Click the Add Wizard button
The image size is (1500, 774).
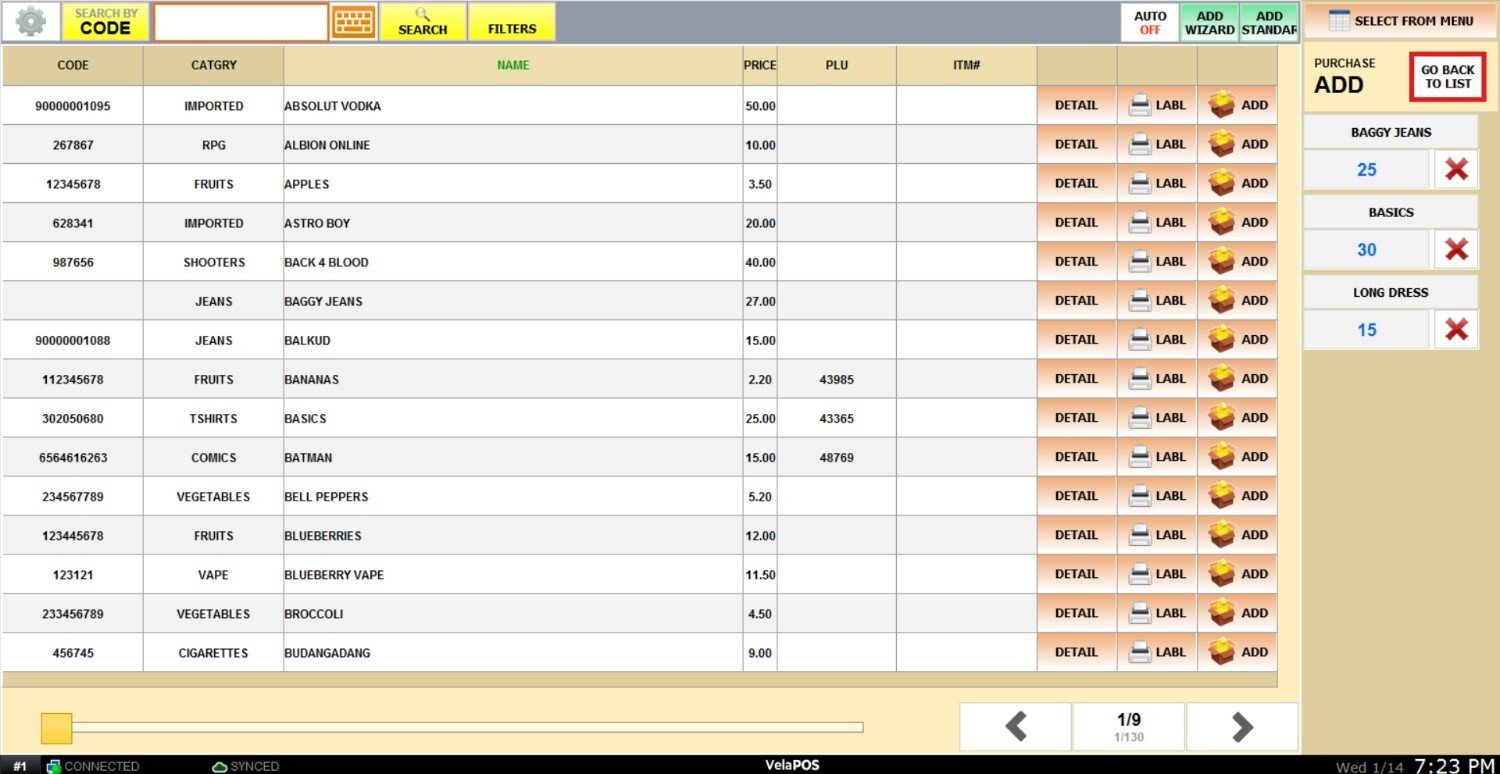[1209, 22]
